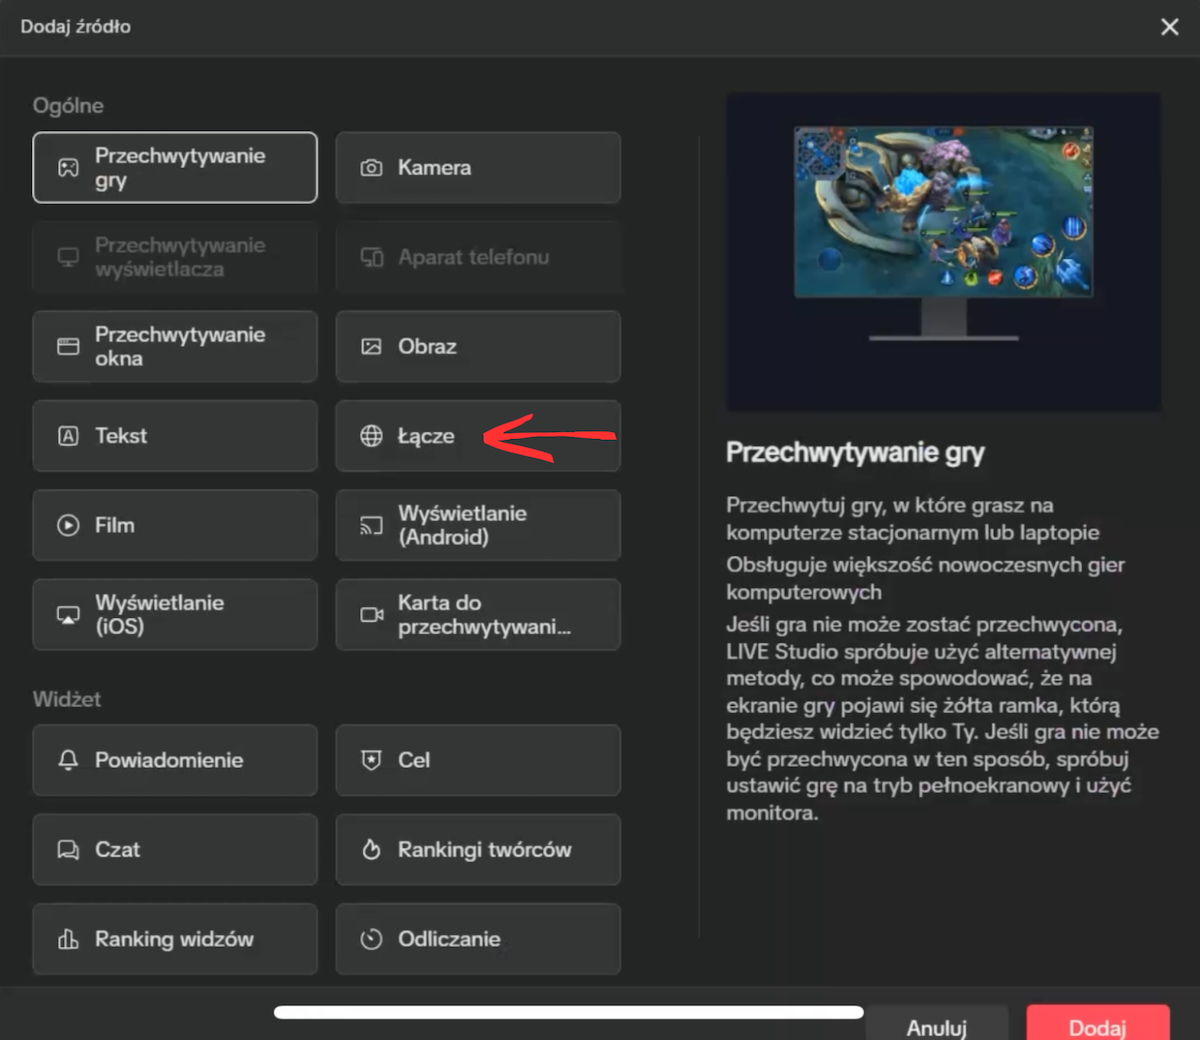Select the Łącze globe icon
Viewport: 1200px width, 1040px height.
point(371,436)
